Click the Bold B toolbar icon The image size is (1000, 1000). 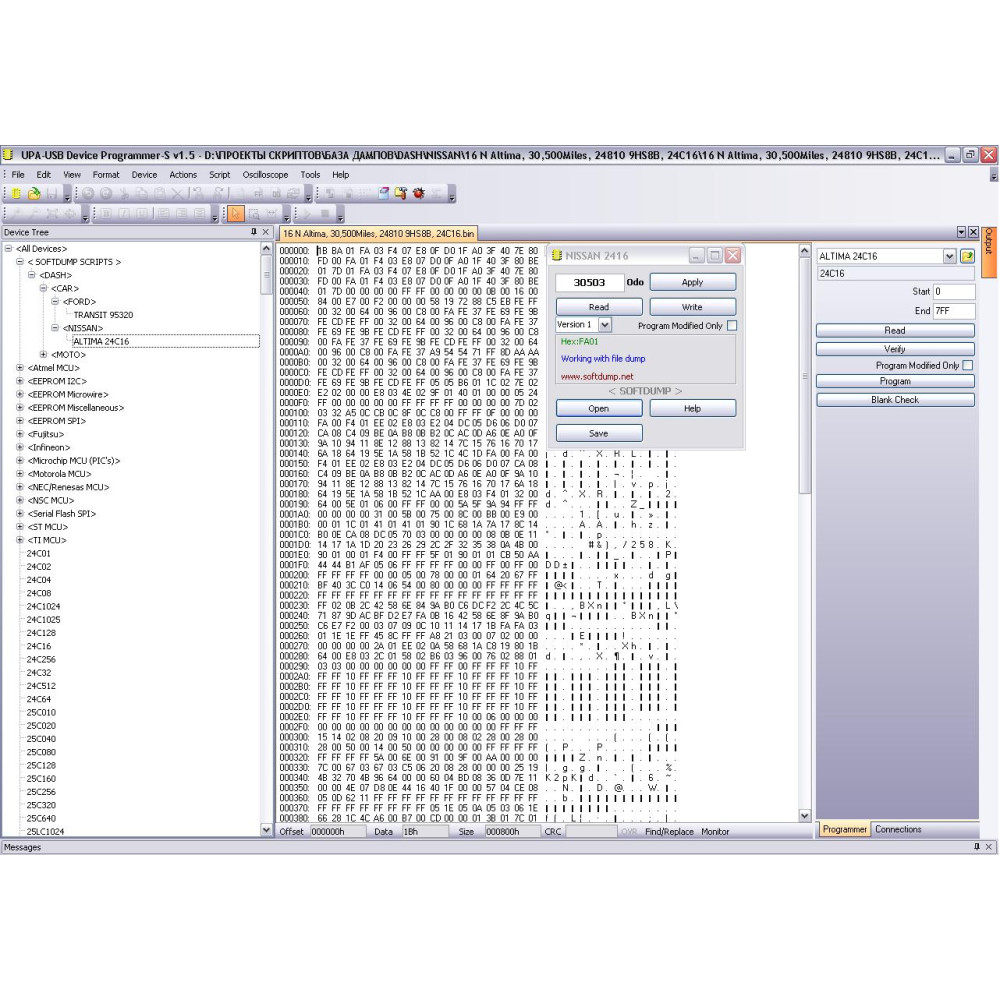click(106, 214)
